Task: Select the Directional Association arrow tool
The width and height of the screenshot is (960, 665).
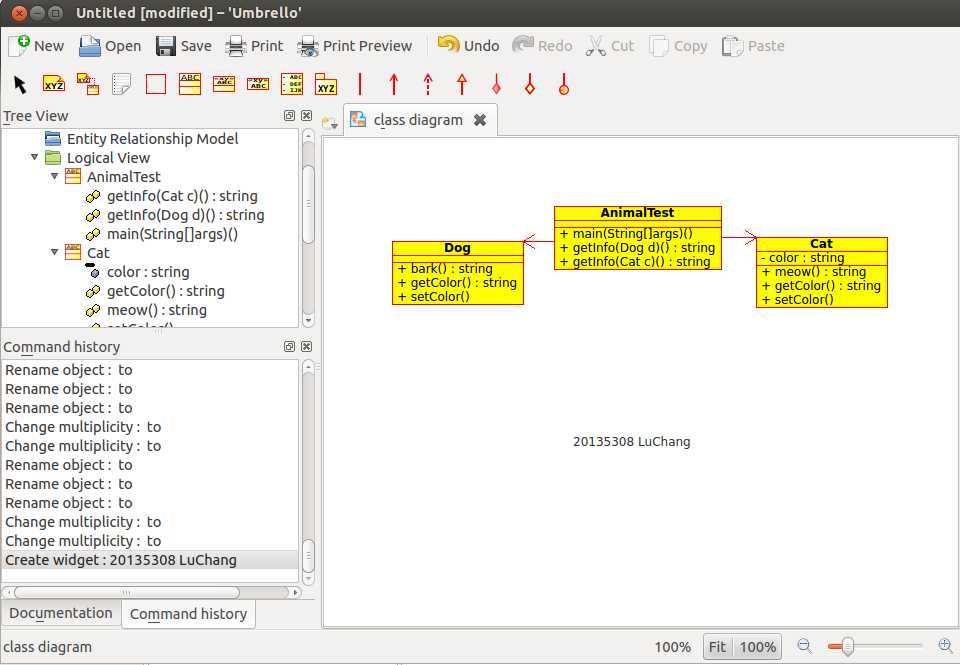Action: [394, 84]
